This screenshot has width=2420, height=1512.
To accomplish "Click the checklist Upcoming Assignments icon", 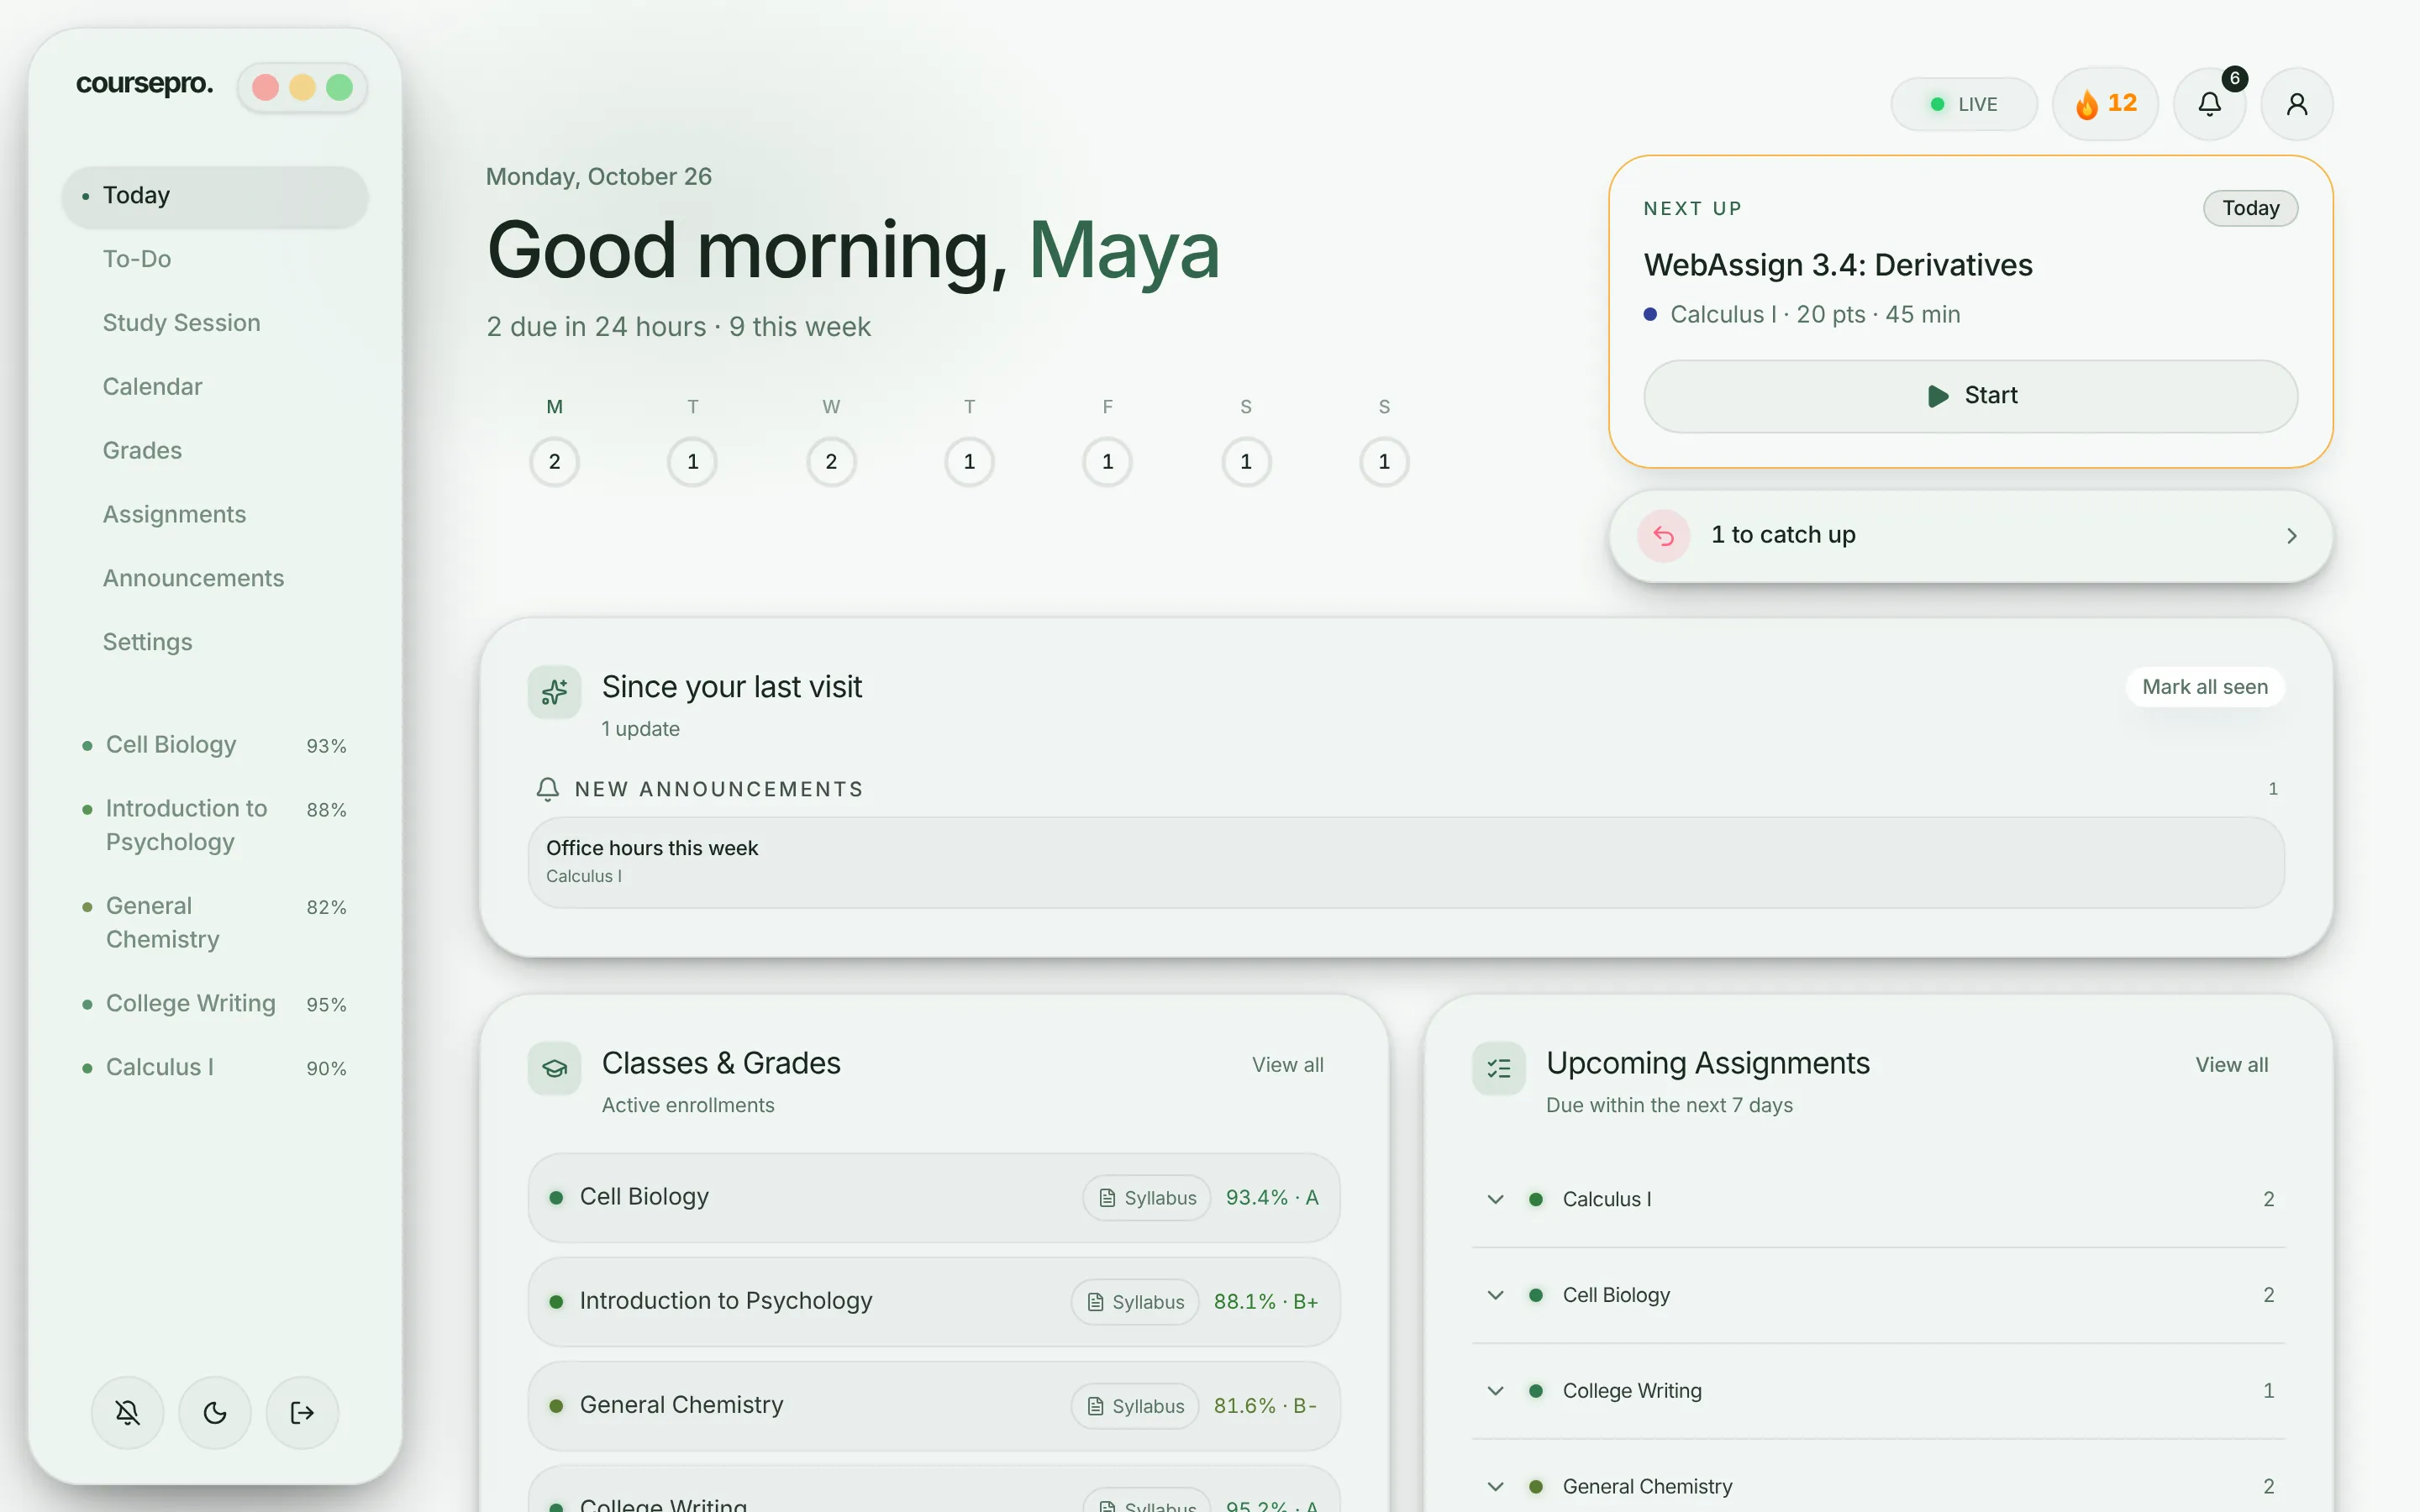I will (x=1499, y=1068).
